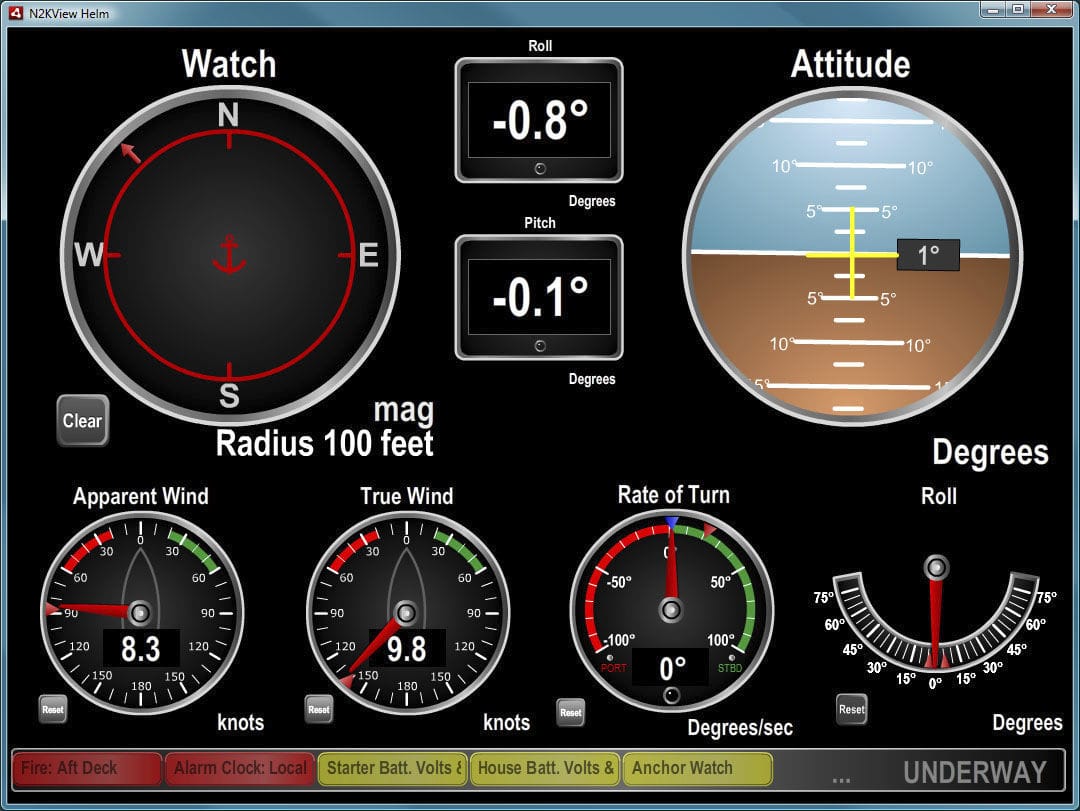
Task: Open the Rate of Turn gauge
Action: pyautogui.click(x=672, y=610)
